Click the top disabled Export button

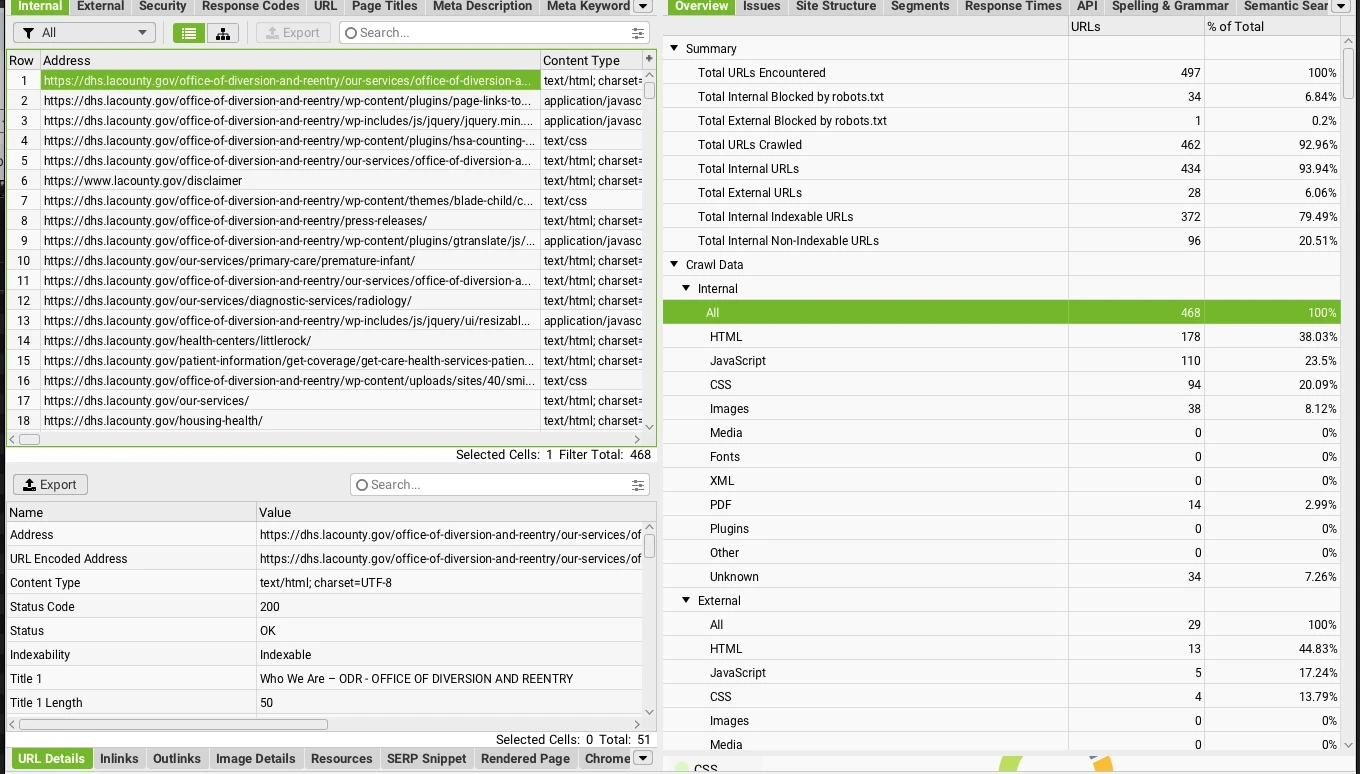pos(294,33)
